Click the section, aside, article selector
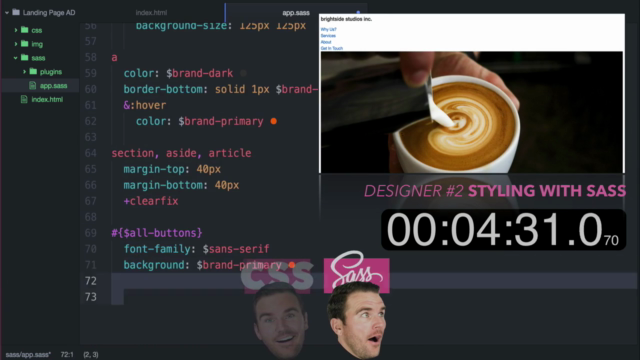640x360 pixels. point(181,153)
